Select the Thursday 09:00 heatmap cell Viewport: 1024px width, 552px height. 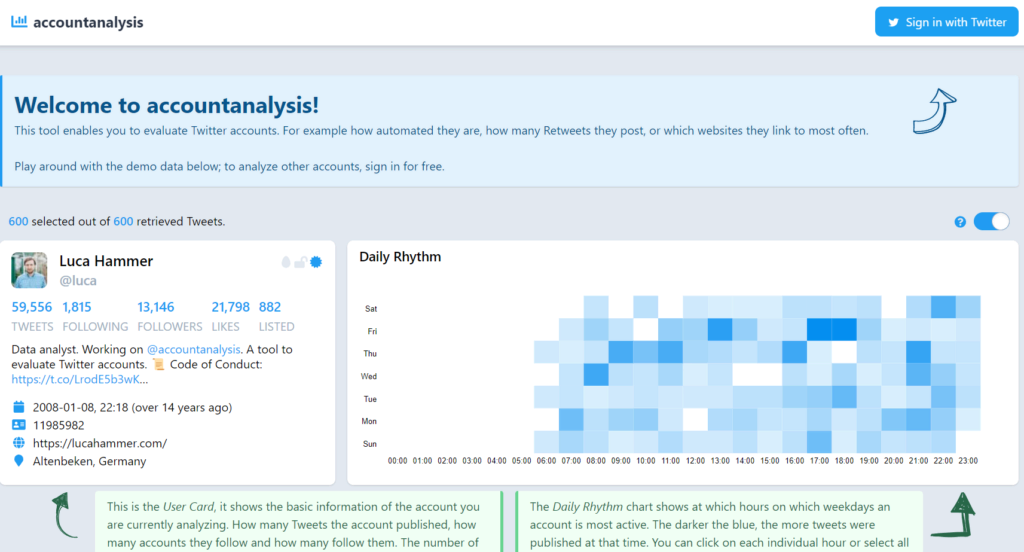coord(620,352)
